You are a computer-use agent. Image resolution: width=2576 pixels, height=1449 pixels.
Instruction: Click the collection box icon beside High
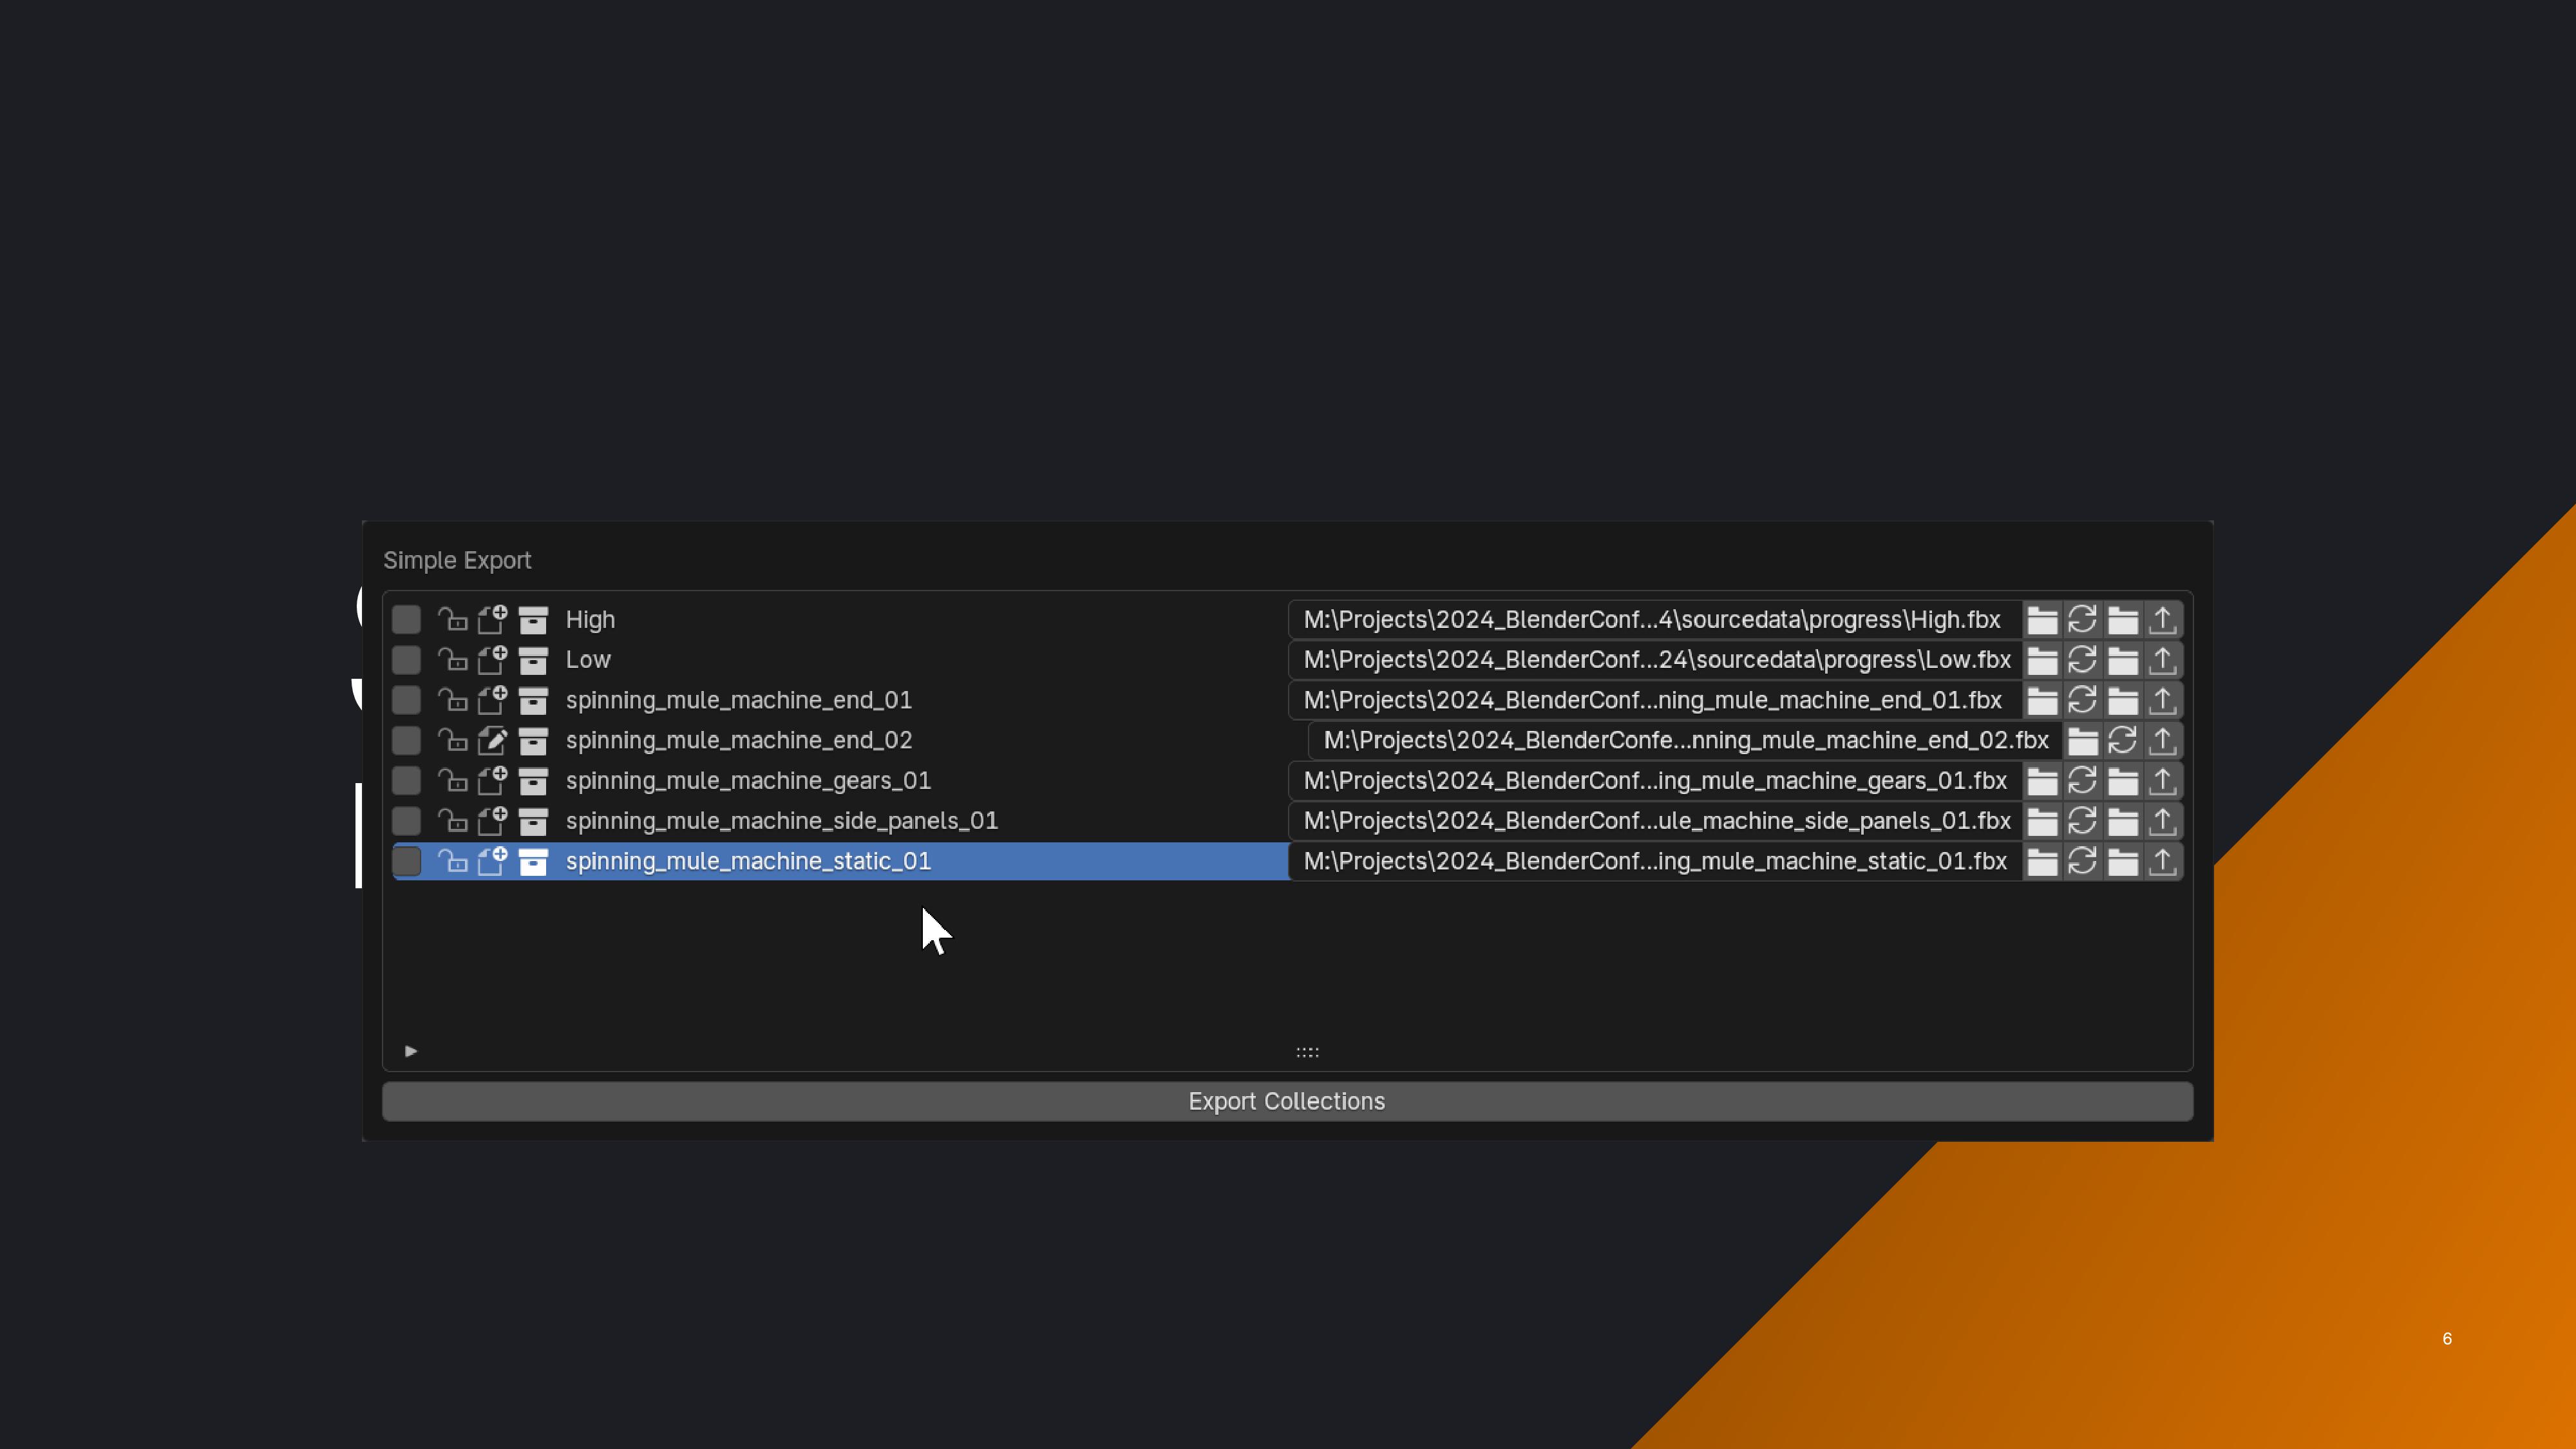(533, 620)
